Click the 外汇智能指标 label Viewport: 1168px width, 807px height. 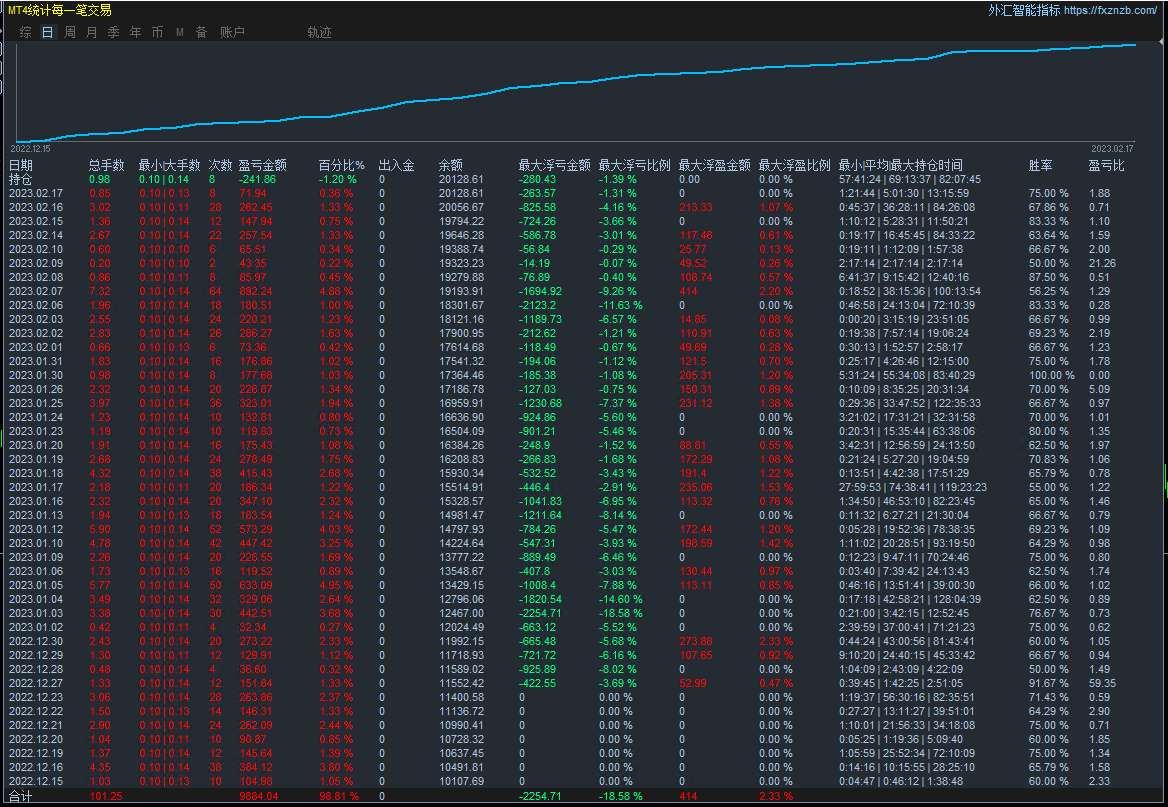[x=1024, y=10]
